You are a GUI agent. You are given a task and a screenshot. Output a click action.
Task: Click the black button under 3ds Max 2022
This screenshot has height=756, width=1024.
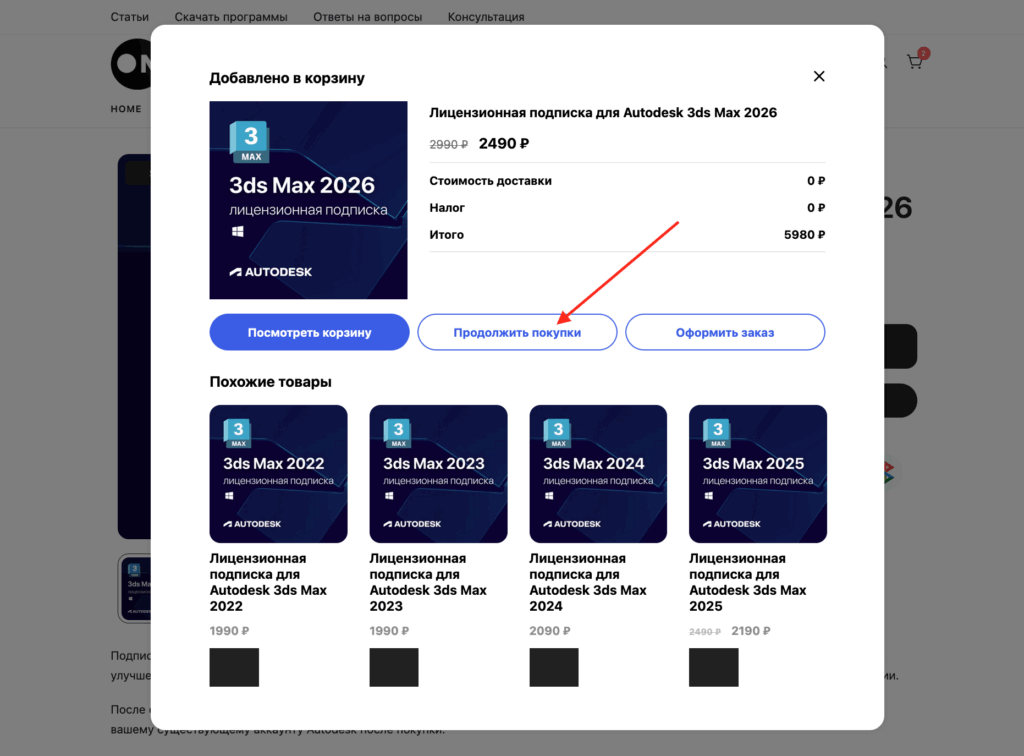pos(234,667)
